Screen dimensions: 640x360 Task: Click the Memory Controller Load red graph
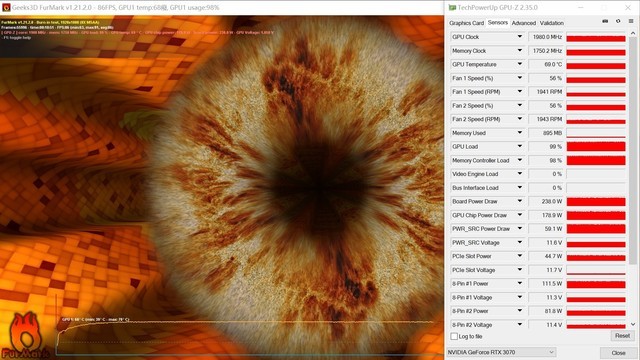click(x=596, y=160)
